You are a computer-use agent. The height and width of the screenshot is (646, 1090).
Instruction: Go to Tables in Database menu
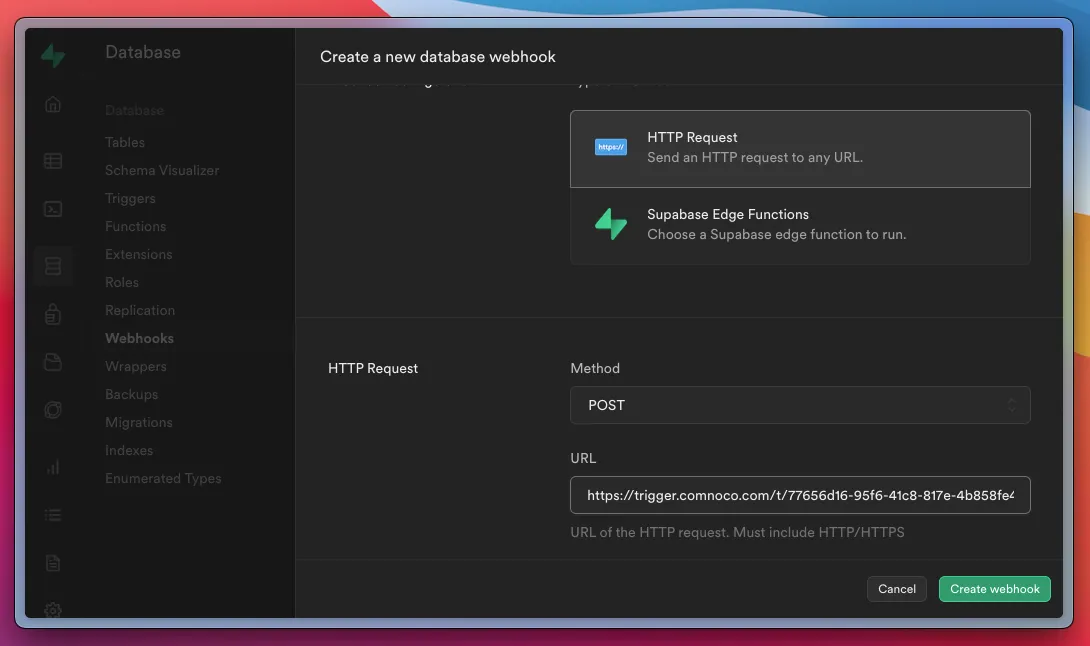click(x=125, y=142)
